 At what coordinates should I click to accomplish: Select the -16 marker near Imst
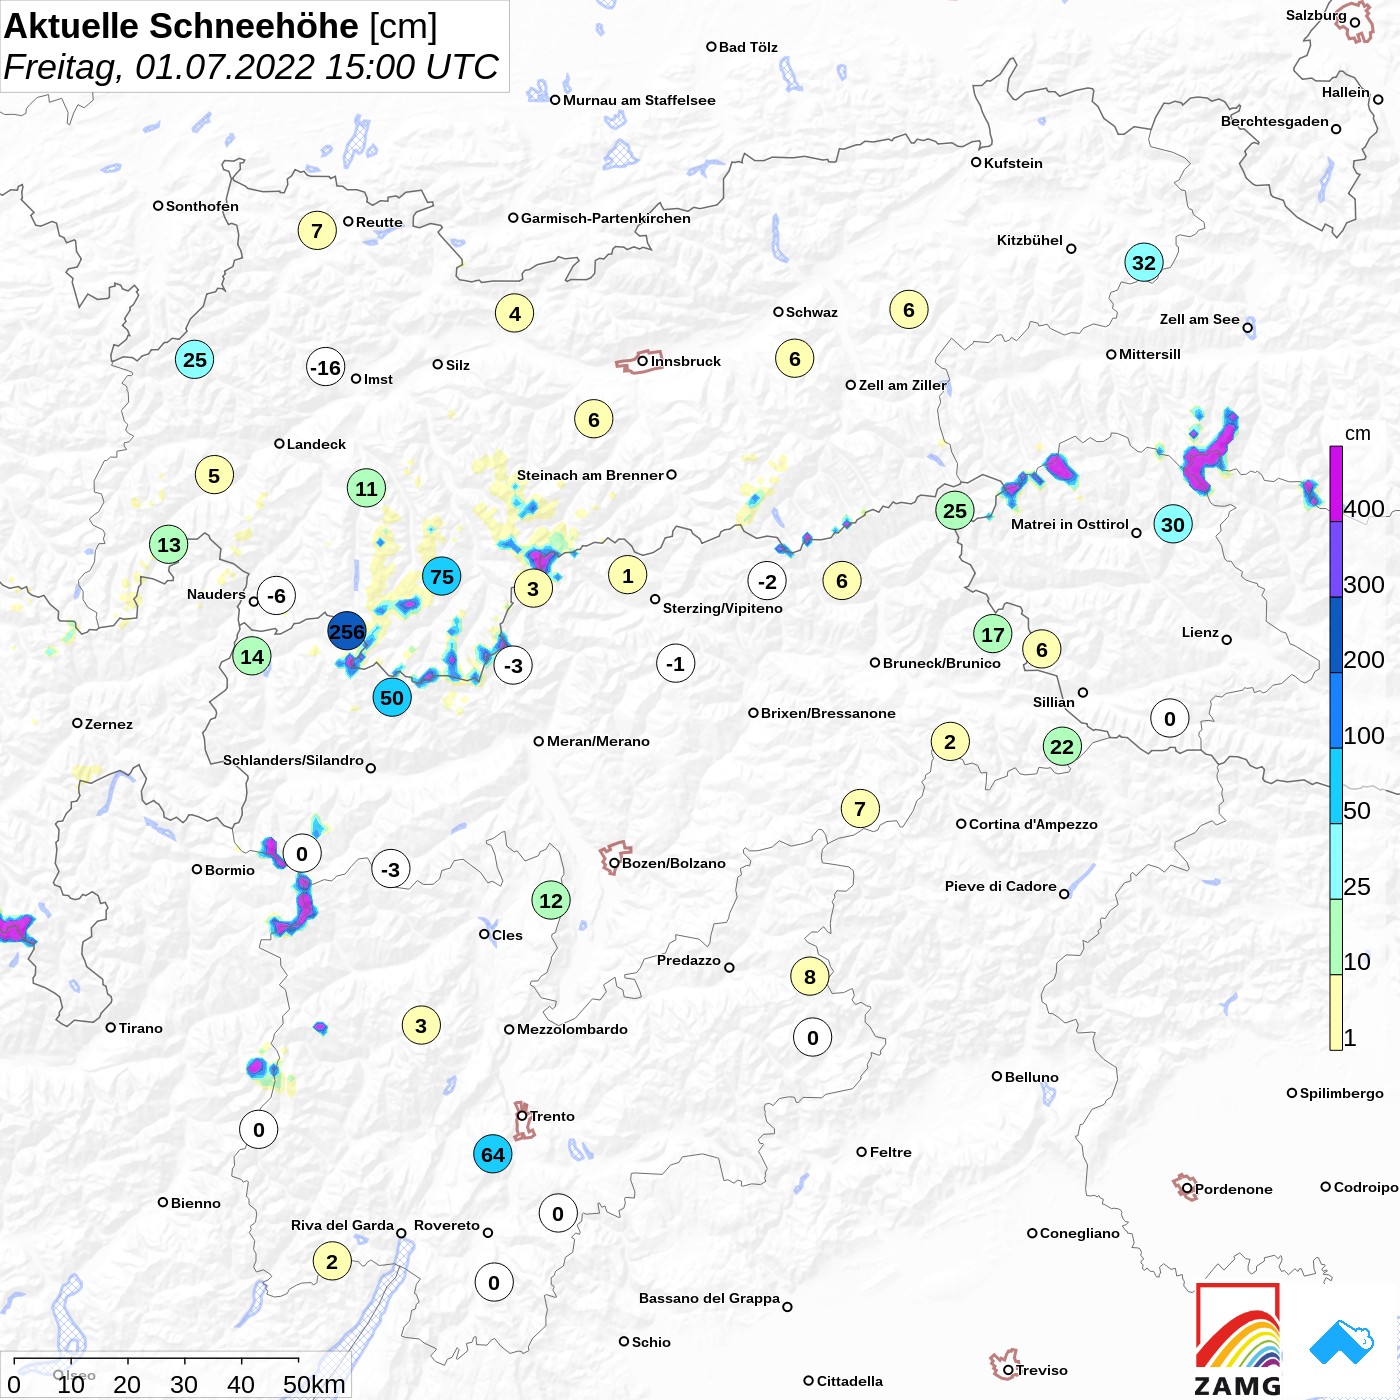(326, 368)
